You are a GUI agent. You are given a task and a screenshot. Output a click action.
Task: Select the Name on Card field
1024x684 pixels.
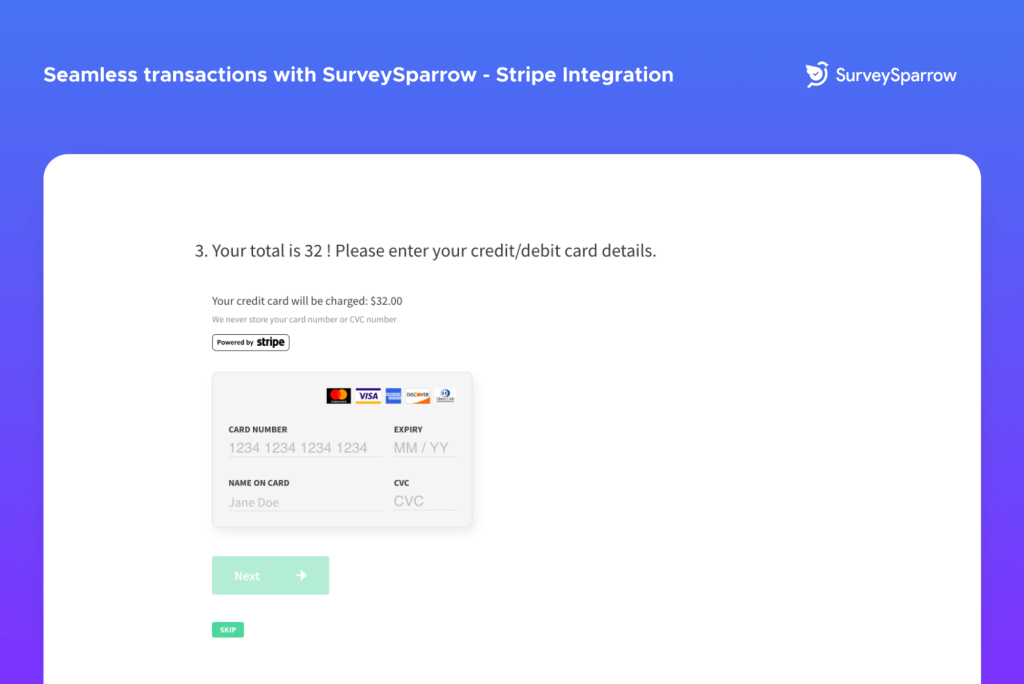[x=304, y=502]
